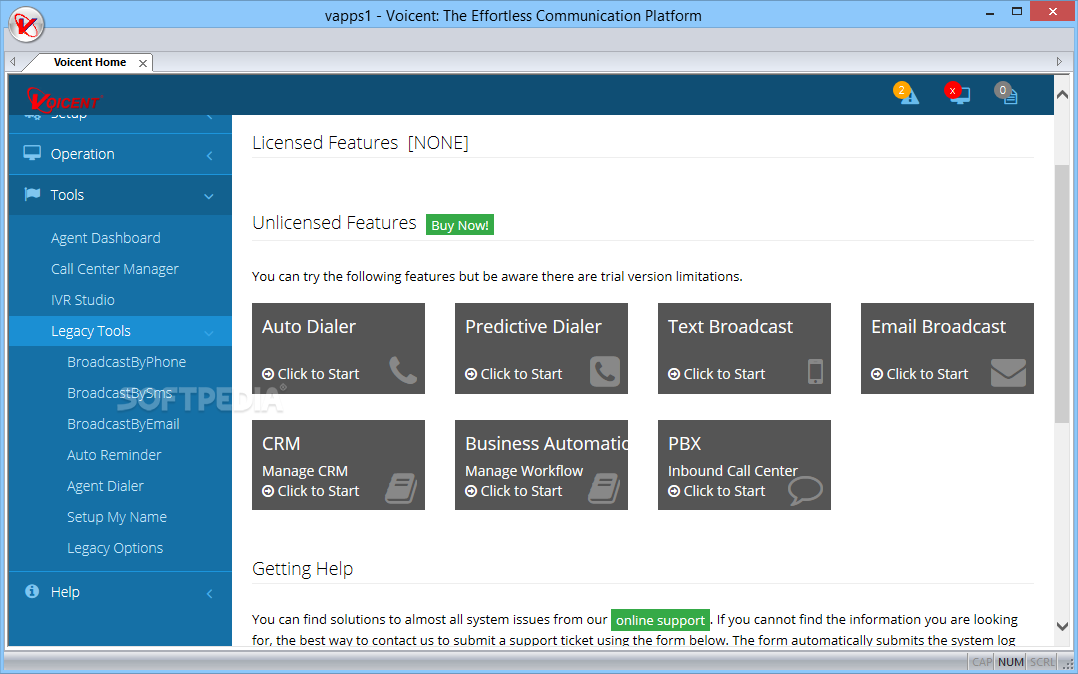Open IVR Studio
This screenshot has height=674, width=1078.
point(82,300)
